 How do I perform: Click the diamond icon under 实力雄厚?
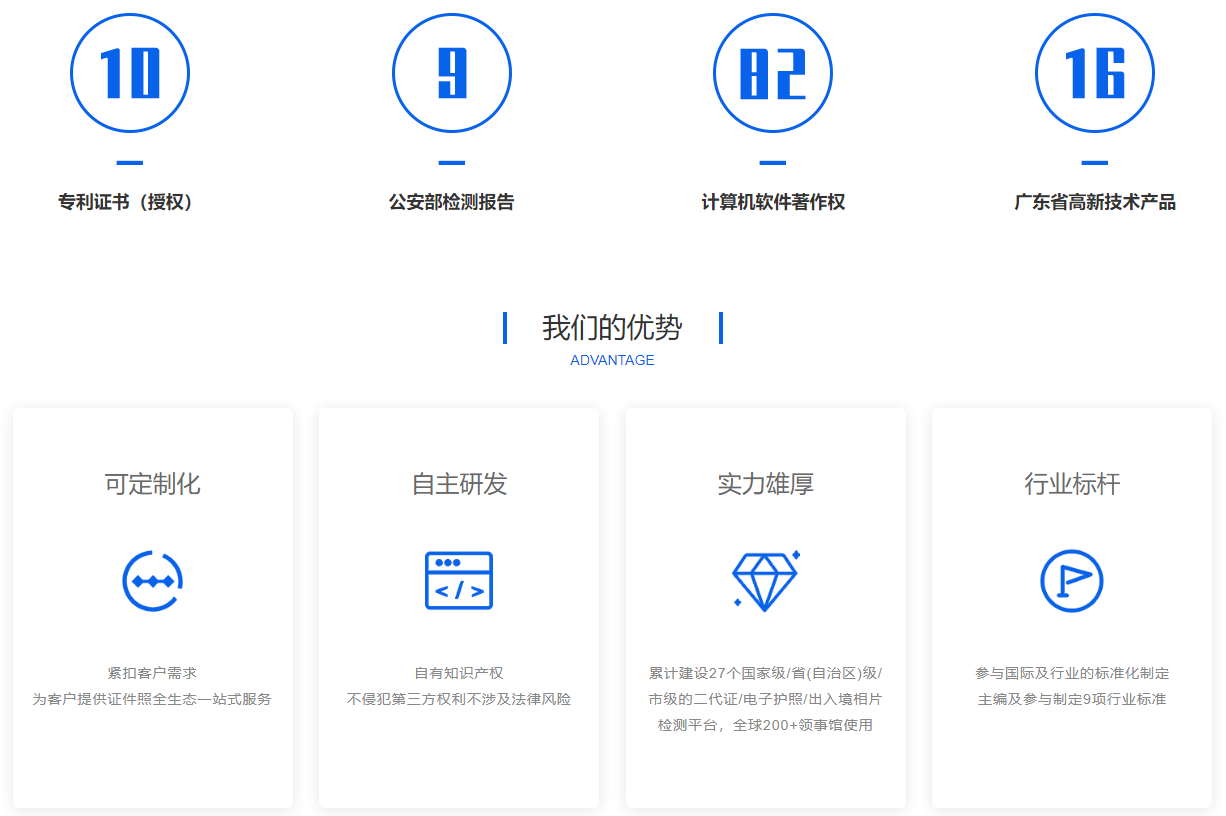[x=765, y=580]
